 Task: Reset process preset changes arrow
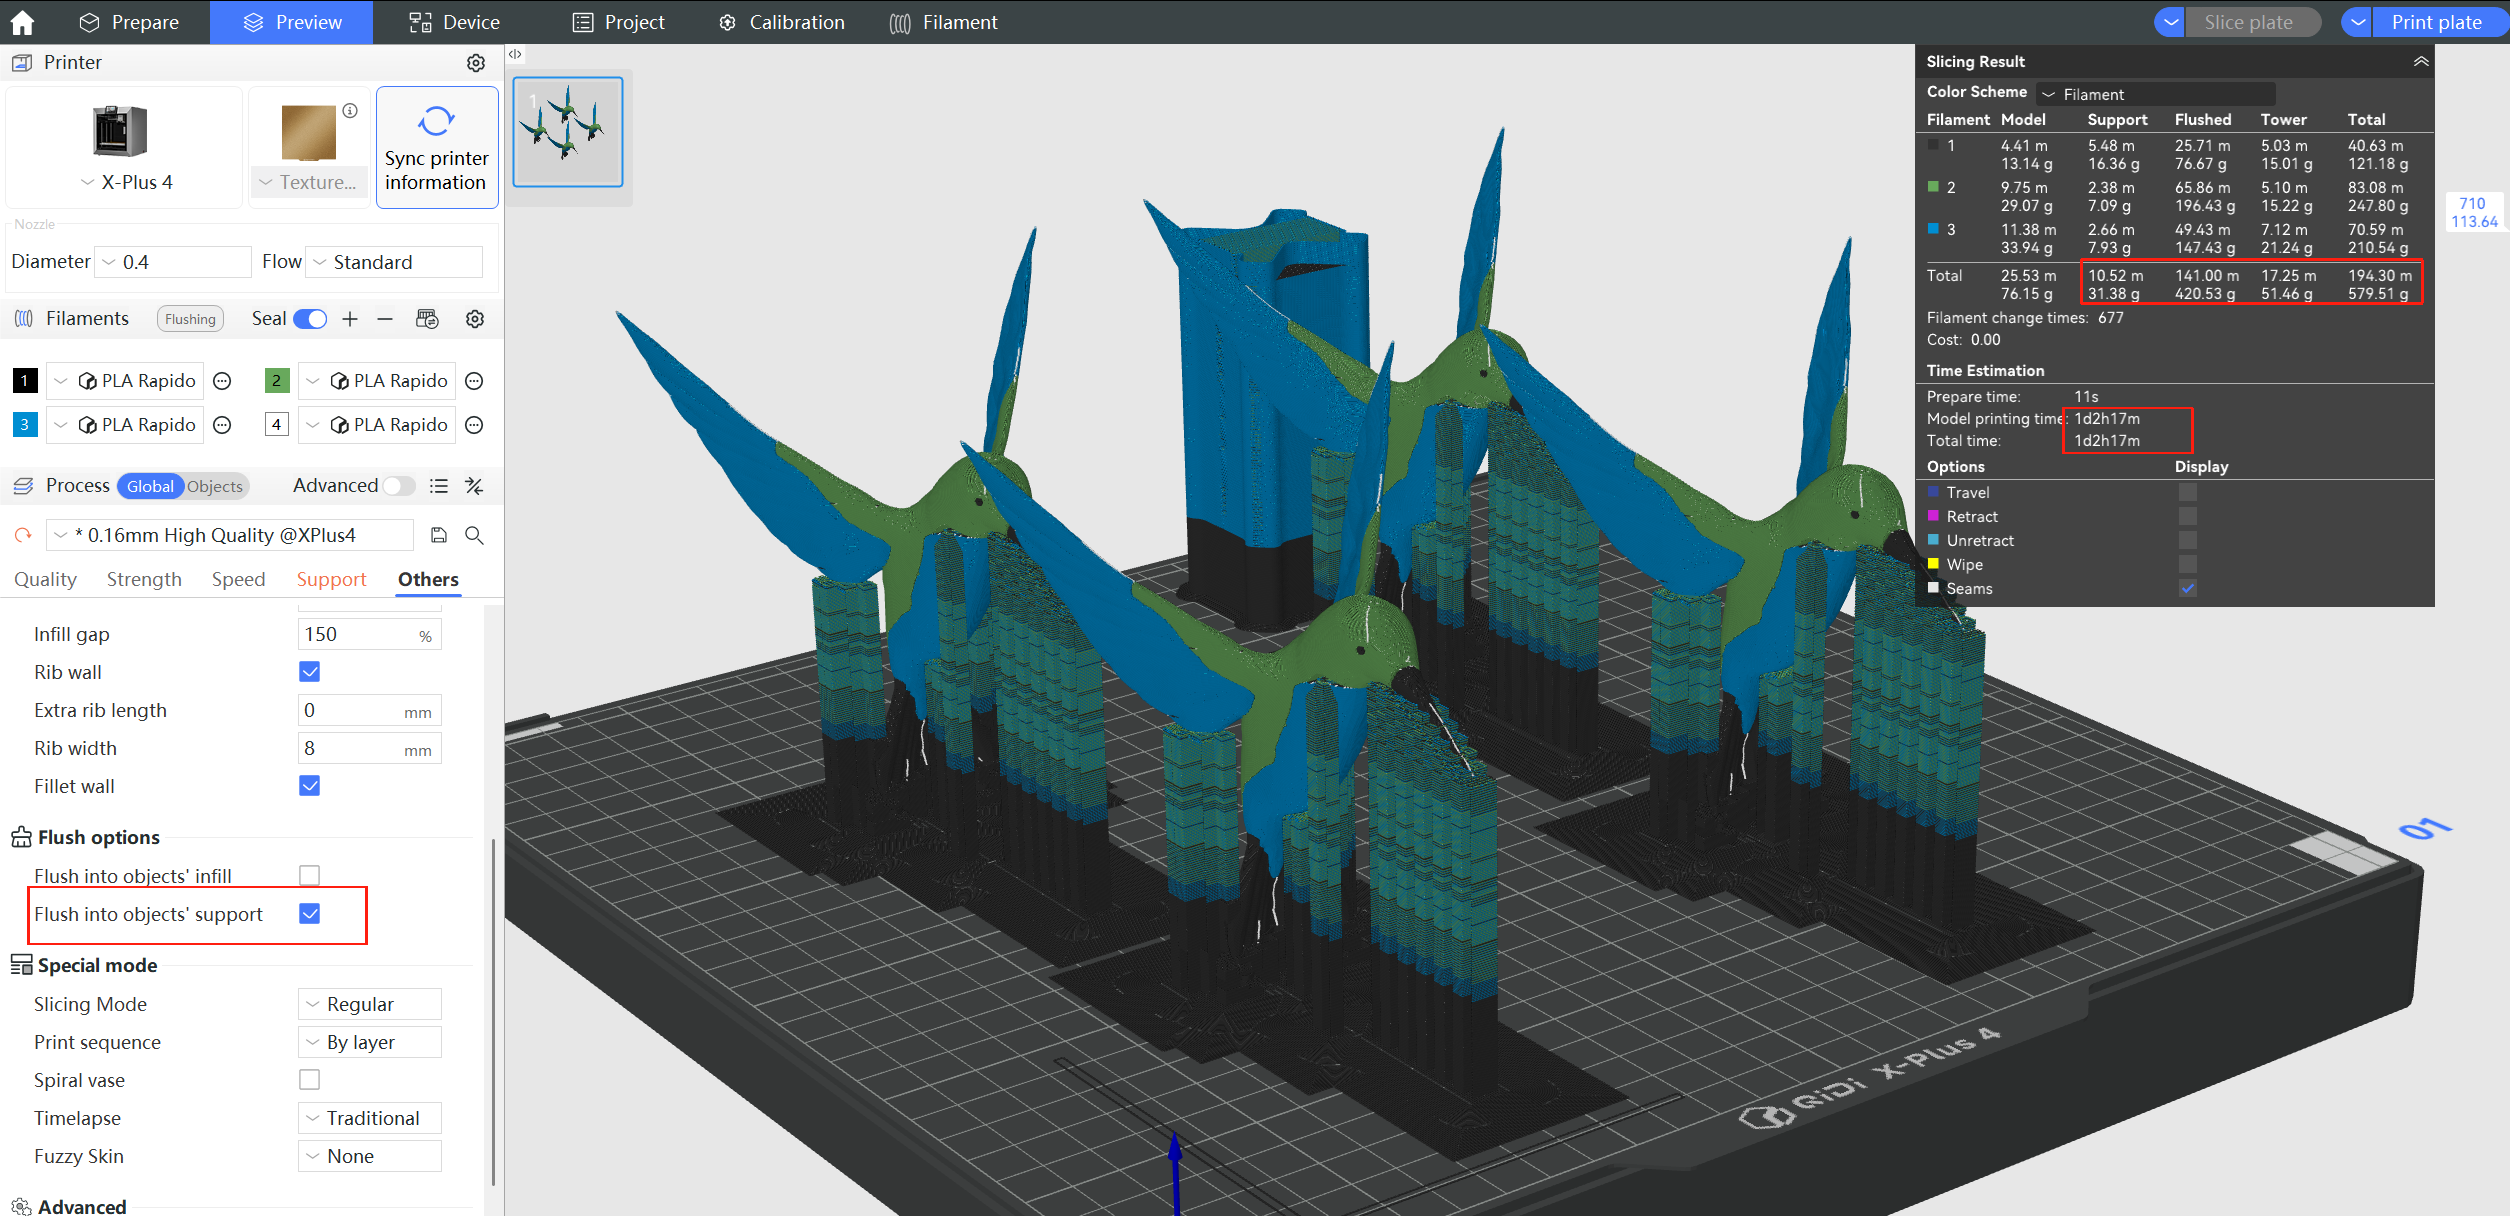pyautogui.click(x=23, y=535)
